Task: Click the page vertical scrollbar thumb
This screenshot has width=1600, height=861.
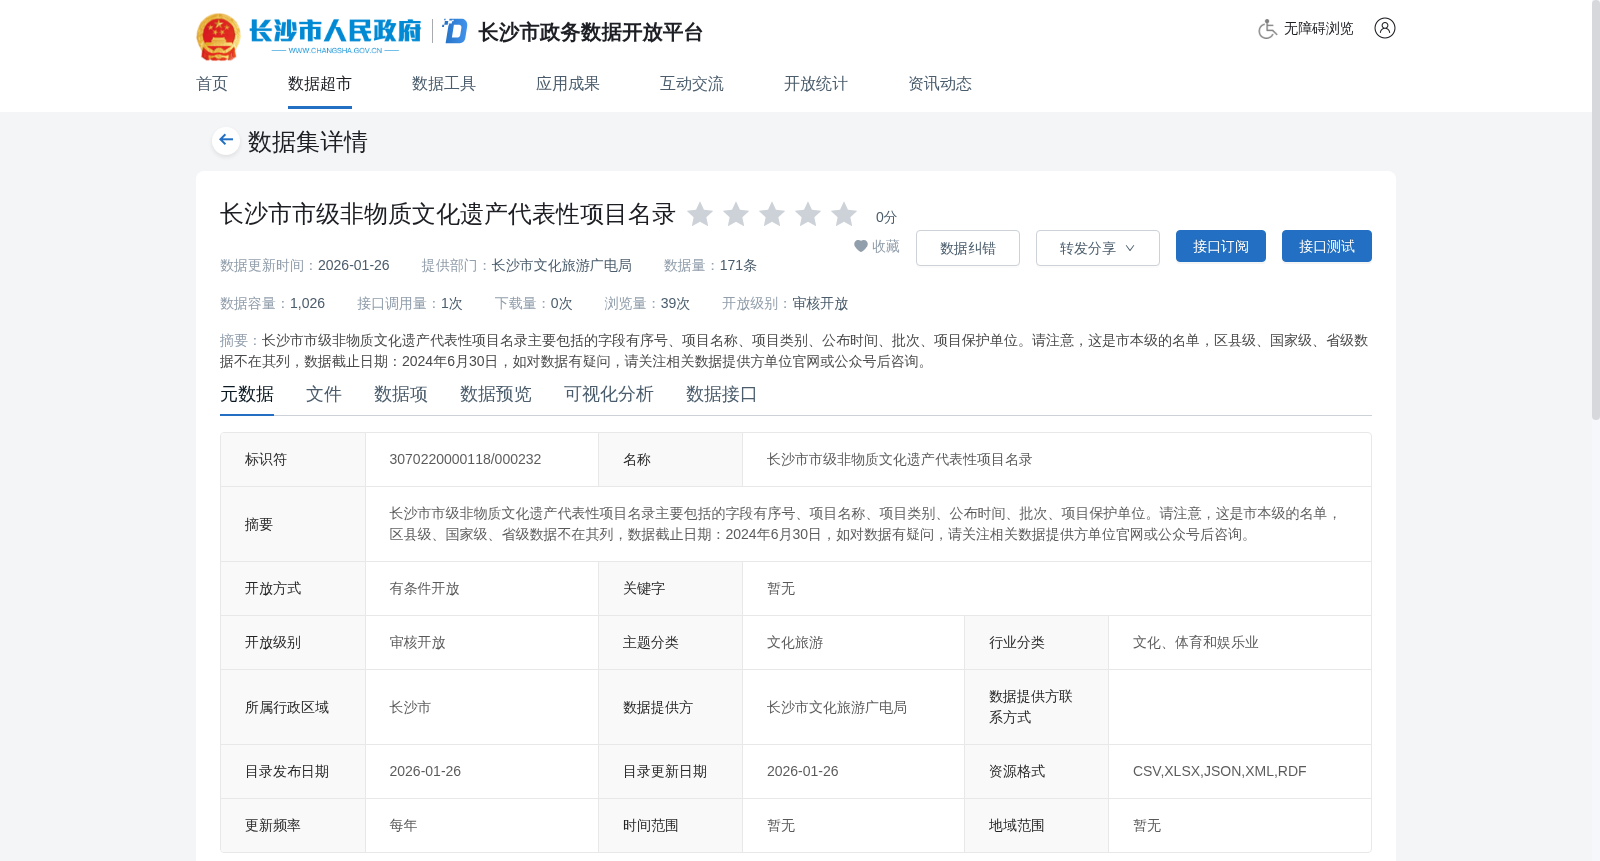Action: tap(1596, 210)
